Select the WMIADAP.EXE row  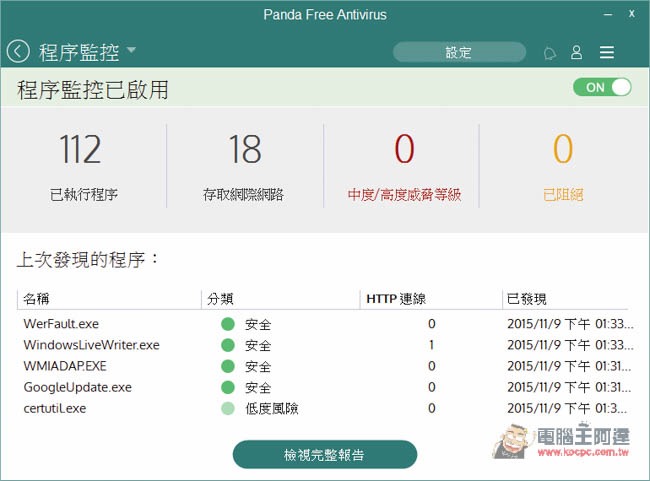[x=325, y=366]
